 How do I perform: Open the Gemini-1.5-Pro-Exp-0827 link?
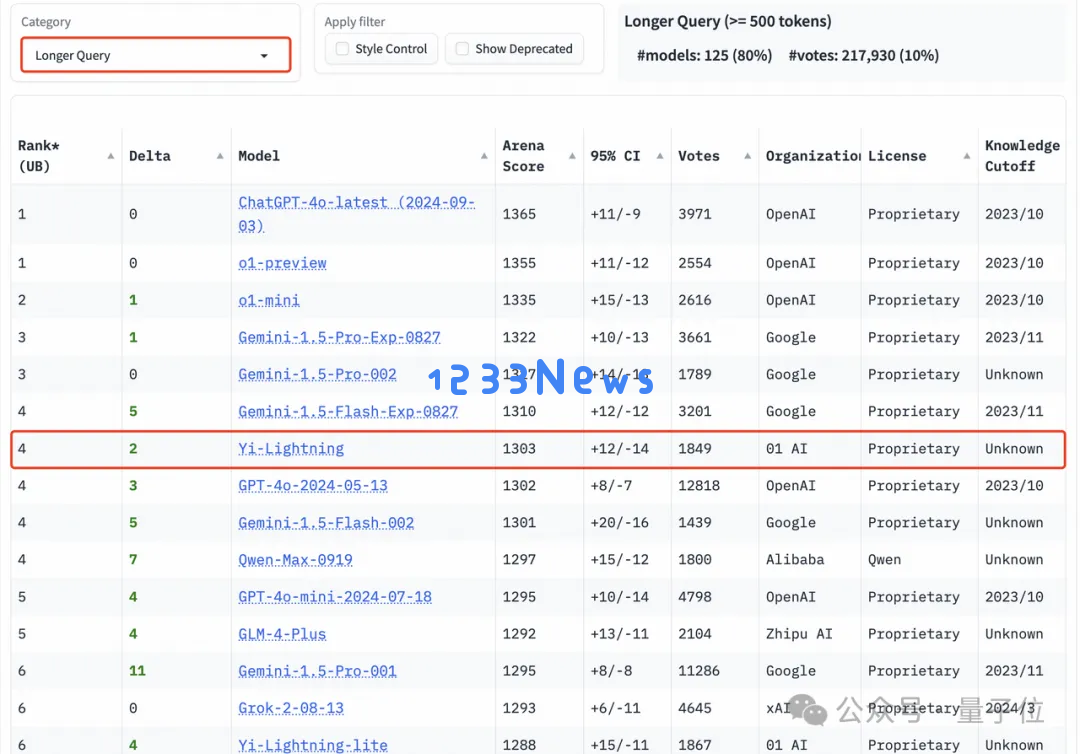point(339,337)
